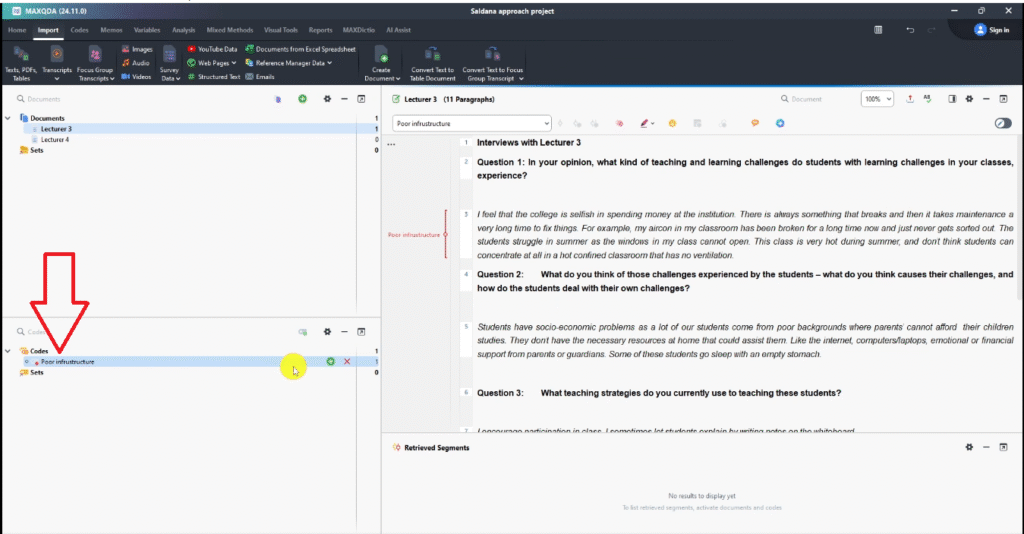This screenshot has width=1024, height=534.
Task: Switch to the Analysis ribbon tab
Action: pyautogui.click(x=183, y=30)
